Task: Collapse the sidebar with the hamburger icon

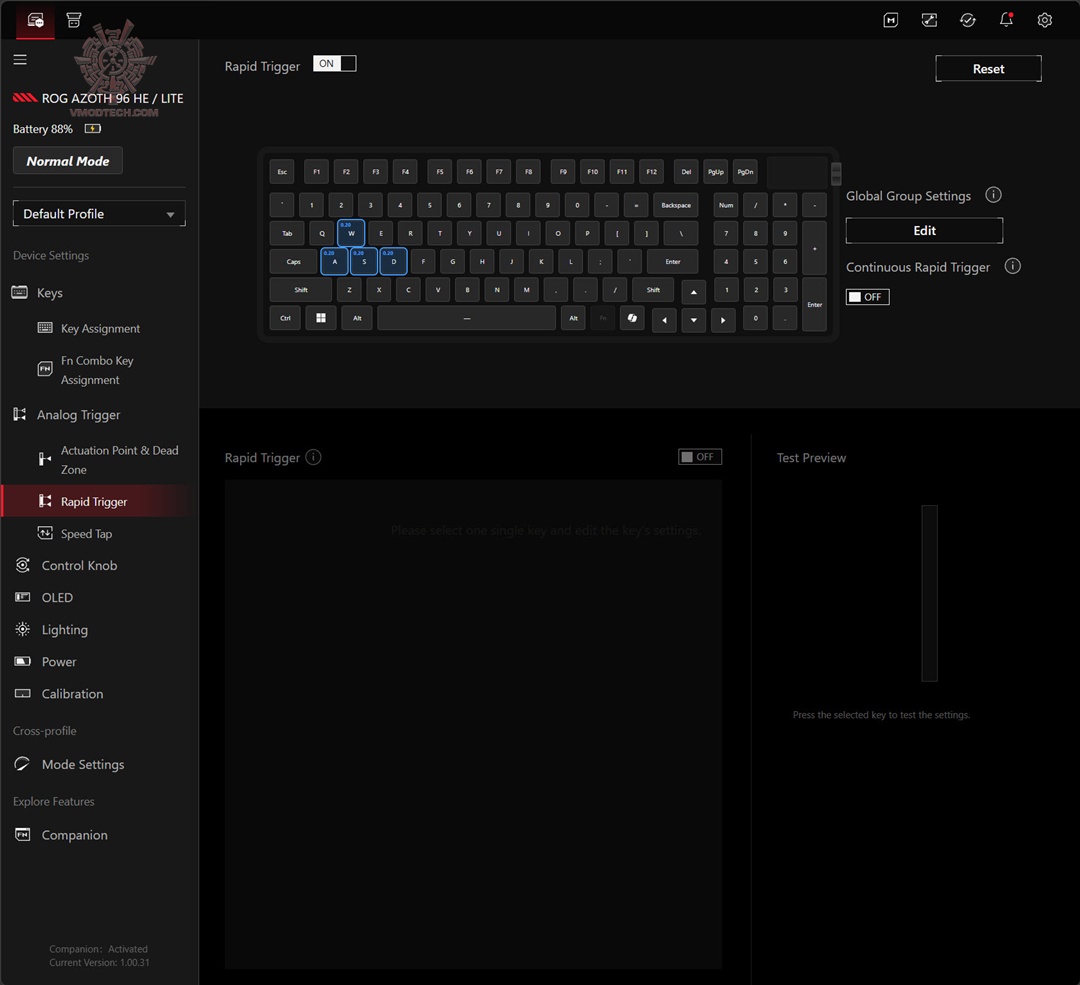Action: [20, 60]
